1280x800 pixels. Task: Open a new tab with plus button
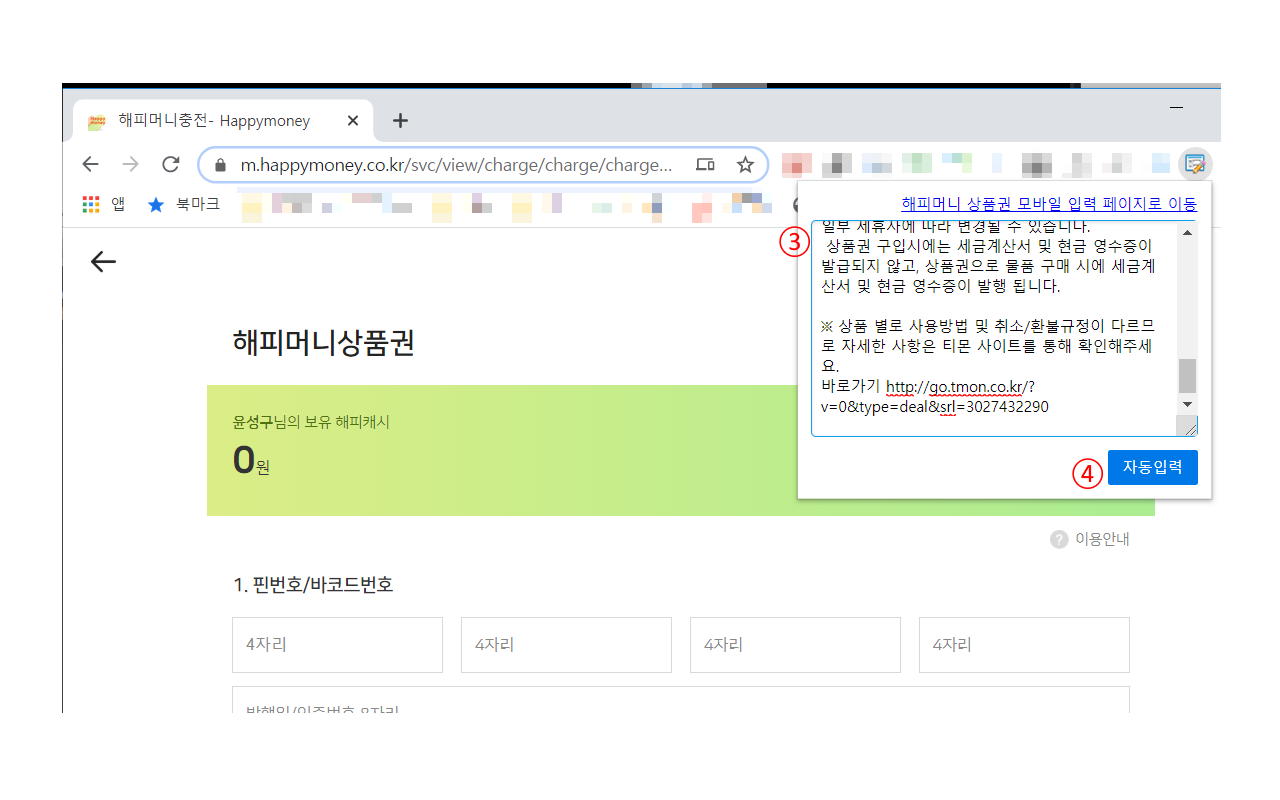pyautogui.click(x=400, y=121)
